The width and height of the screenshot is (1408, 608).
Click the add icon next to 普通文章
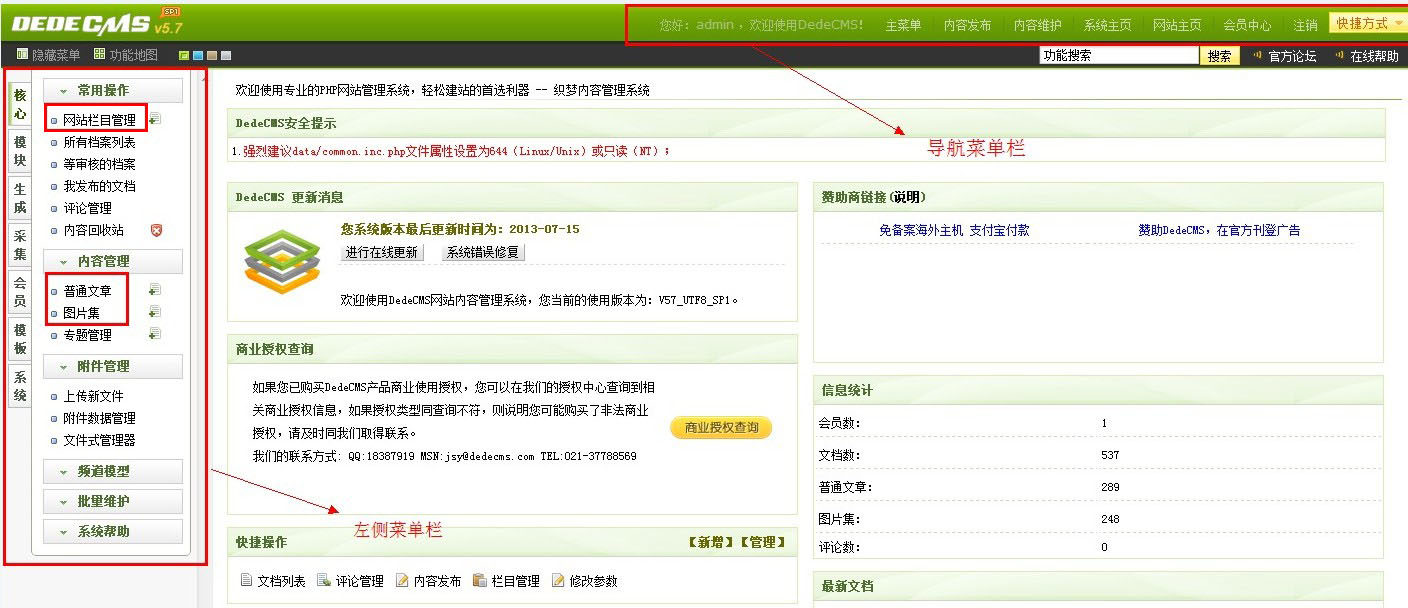coord(155,290)
